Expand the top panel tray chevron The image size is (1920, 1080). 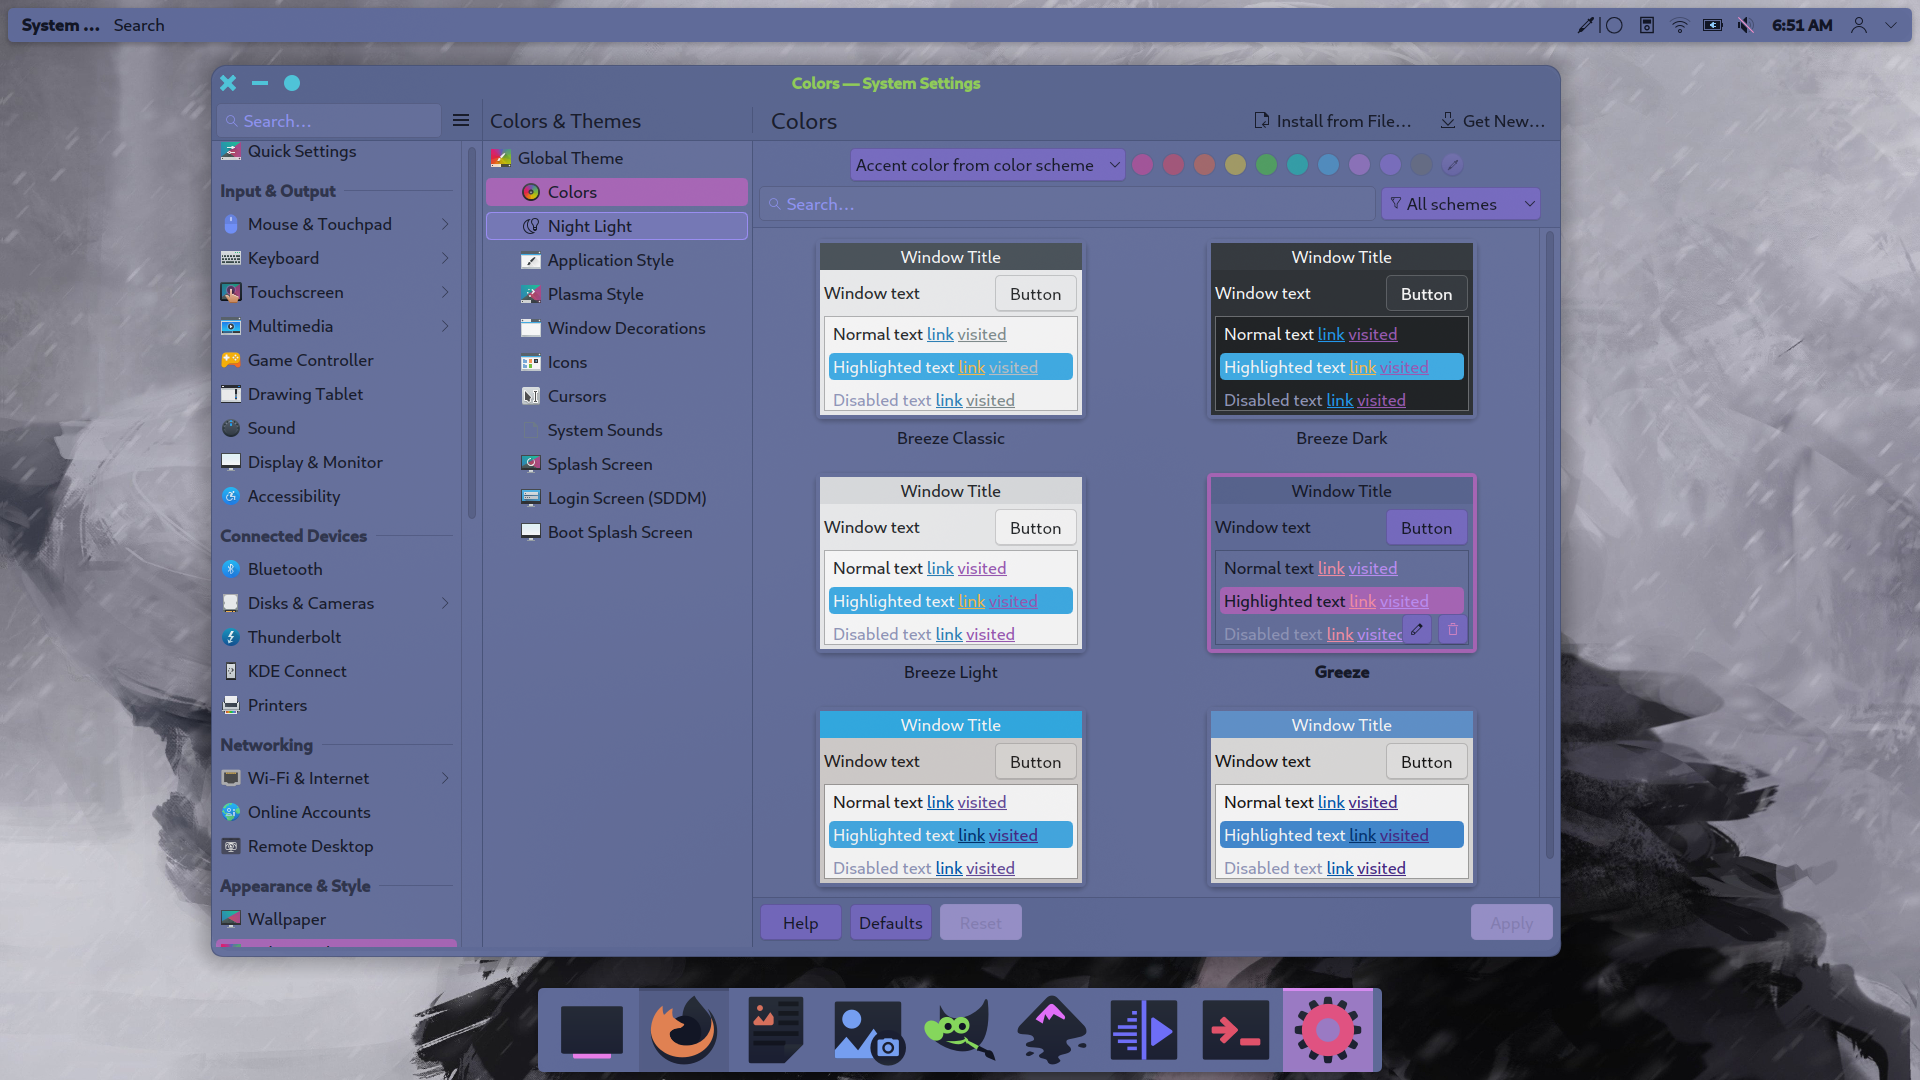[x=1891, y=25]
